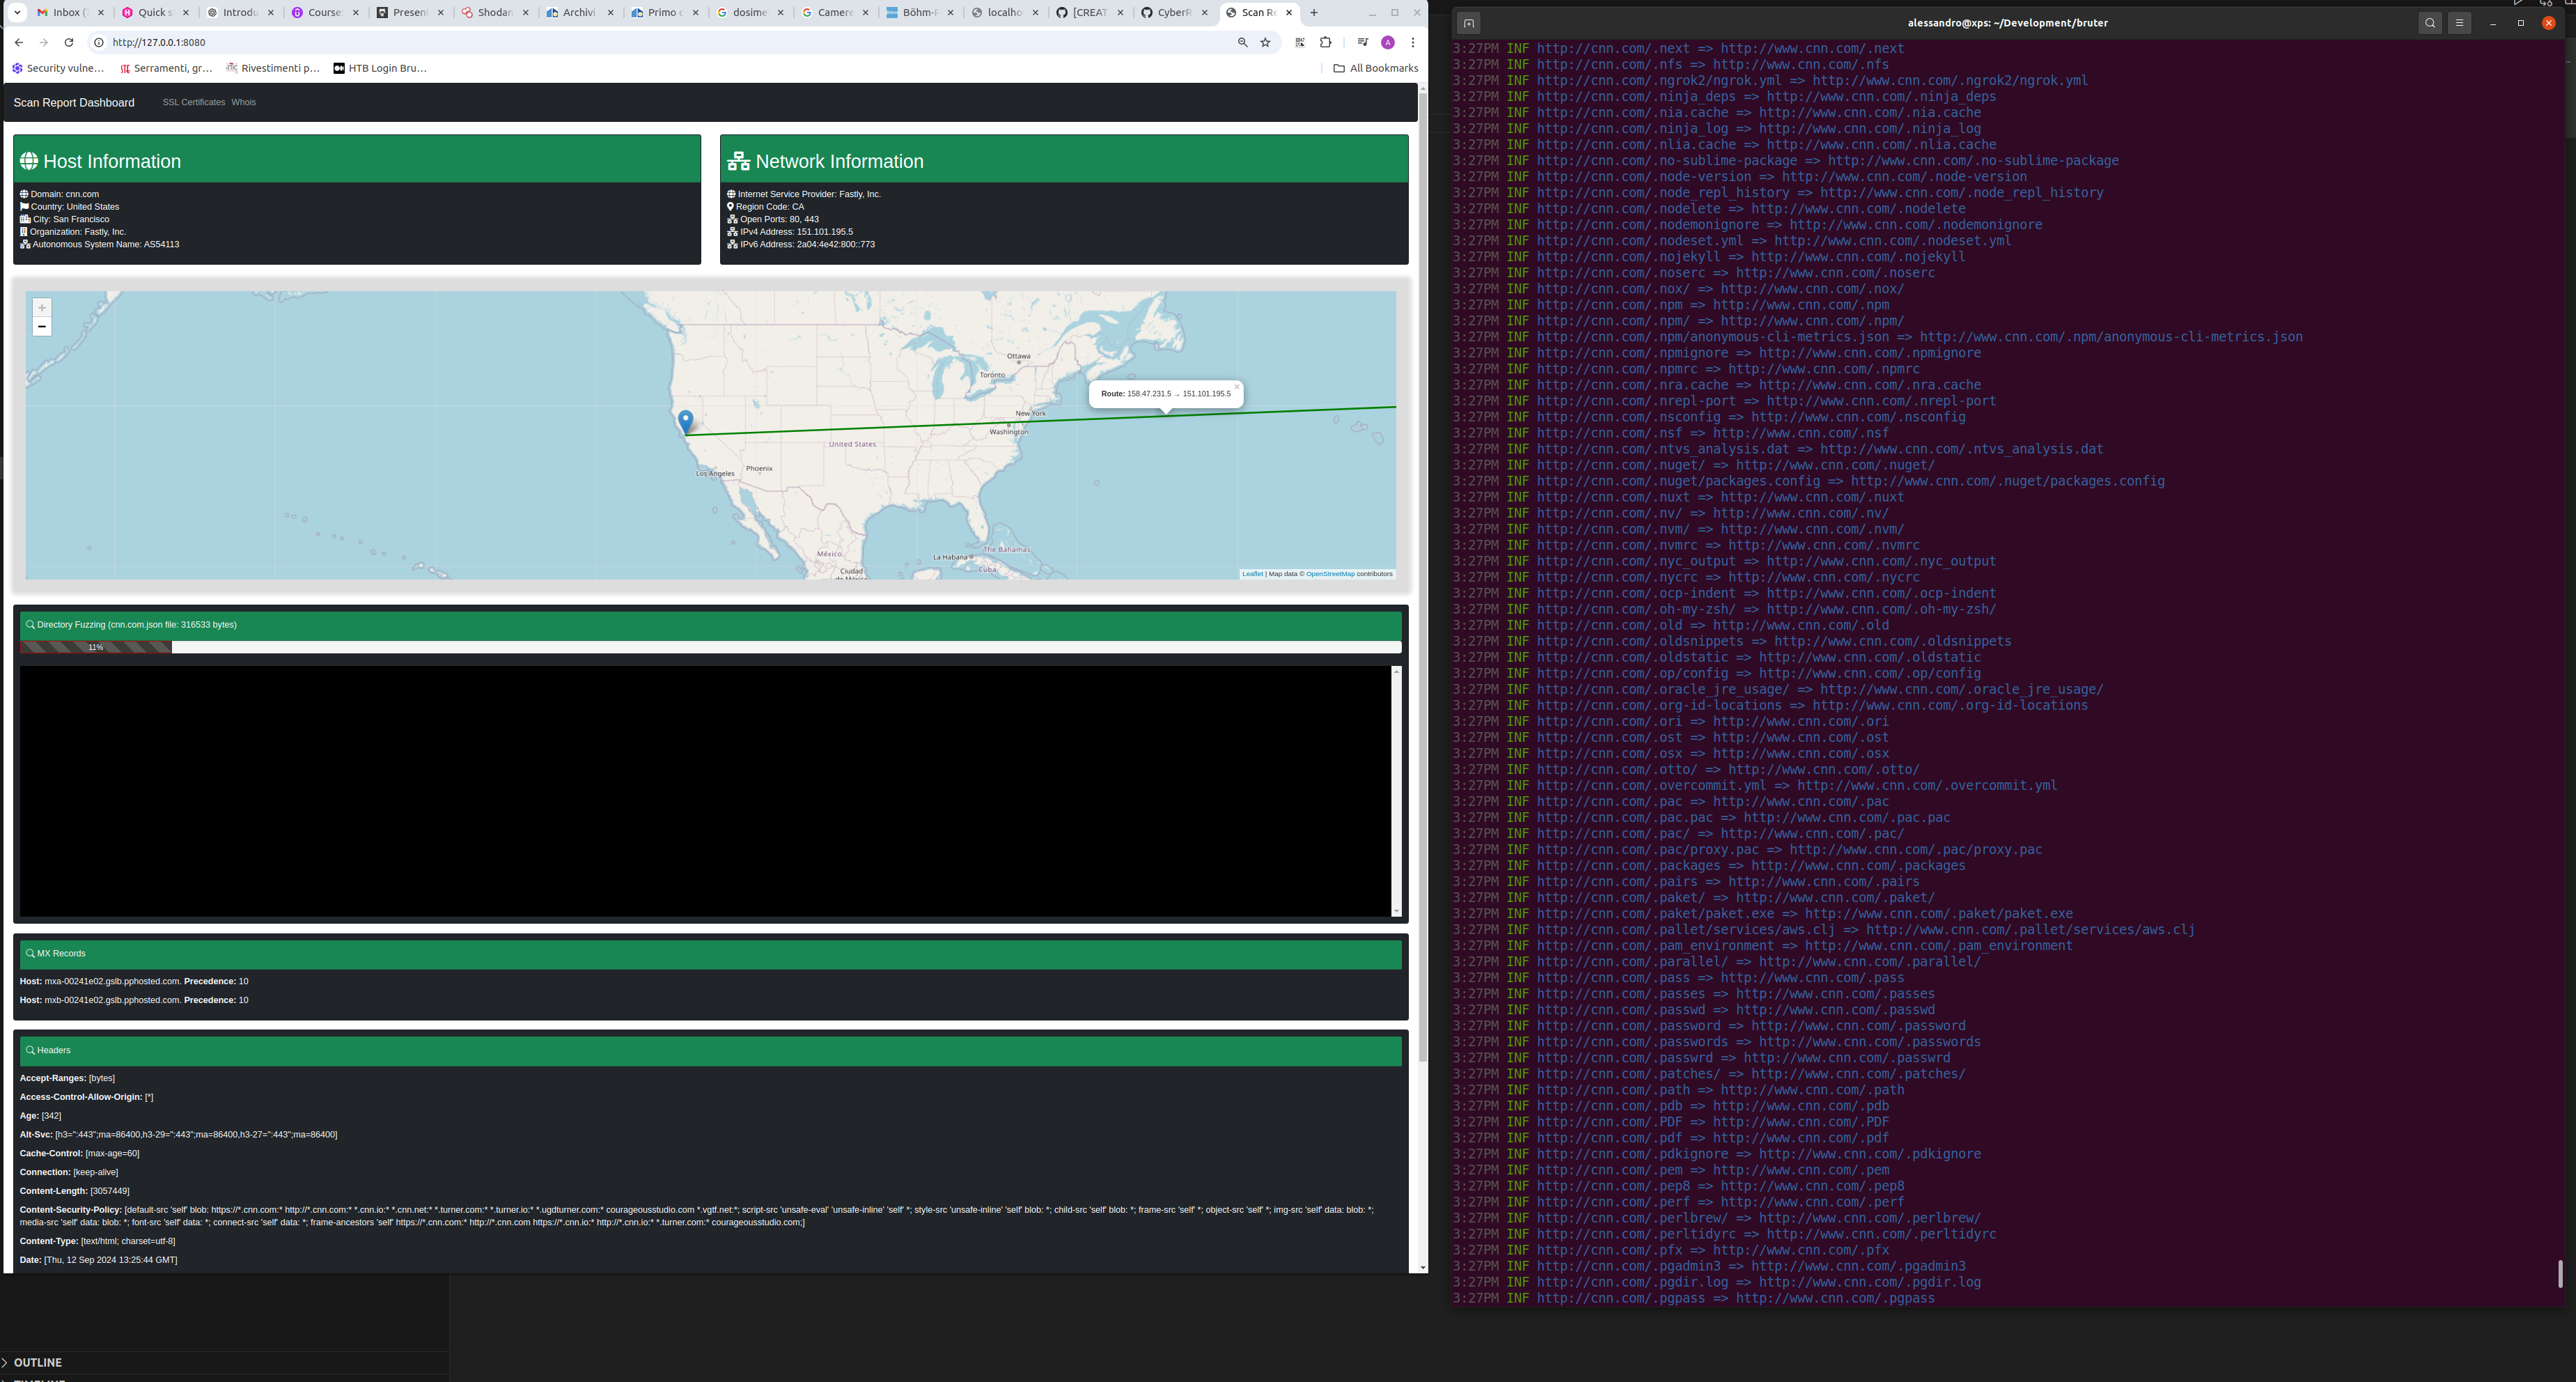
Task: Switch to the Quick s... tab
Action: coord(150,13)
